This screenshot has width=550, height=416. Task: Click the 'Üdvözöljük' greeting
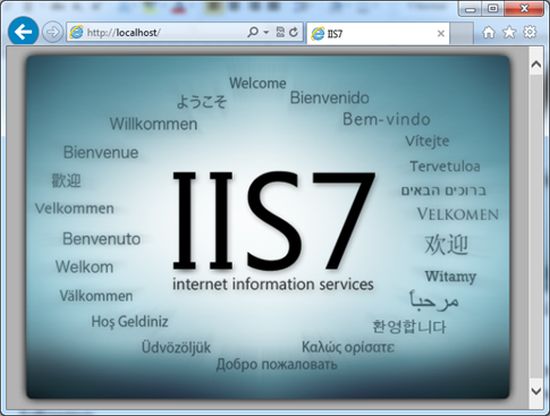[x=176, y=347]
